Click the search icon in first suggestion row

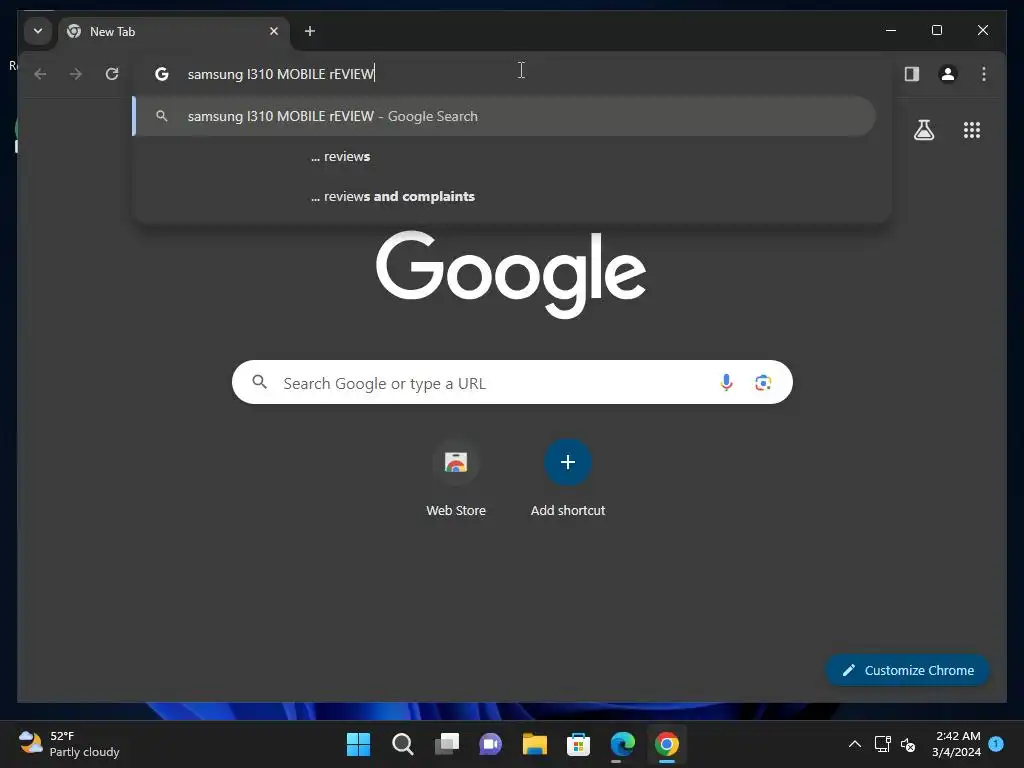[161, 116]
